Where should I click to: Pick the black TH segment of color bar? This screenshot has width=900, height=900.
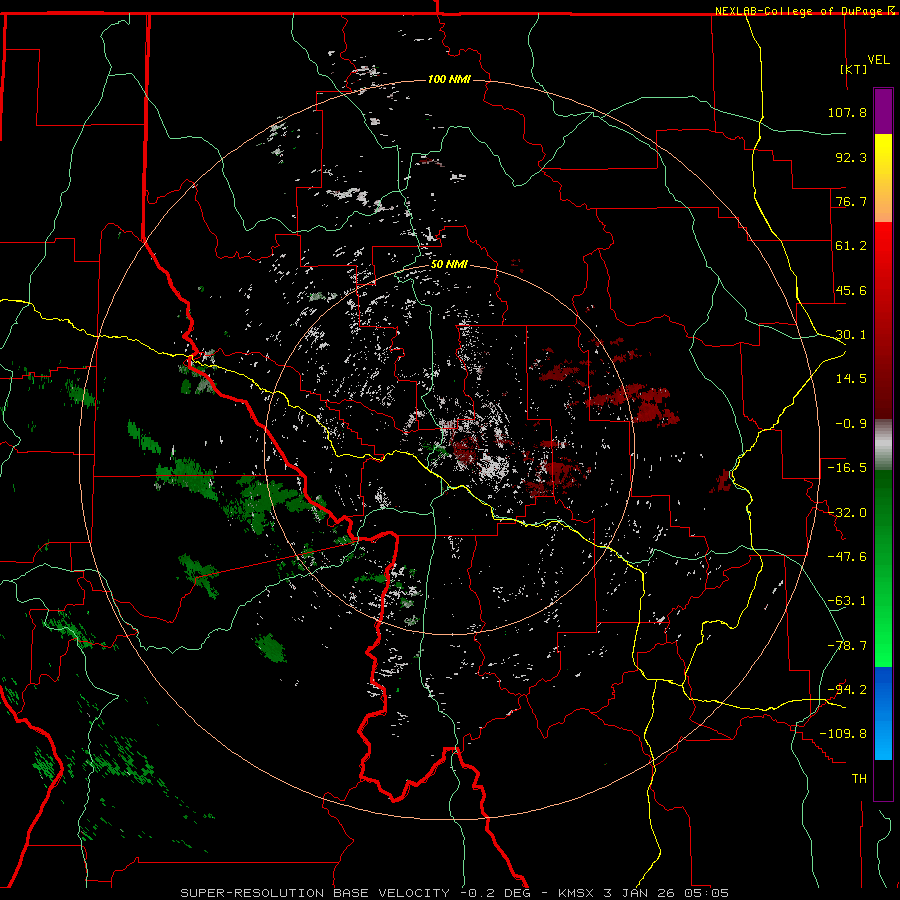tap(883, 779)
